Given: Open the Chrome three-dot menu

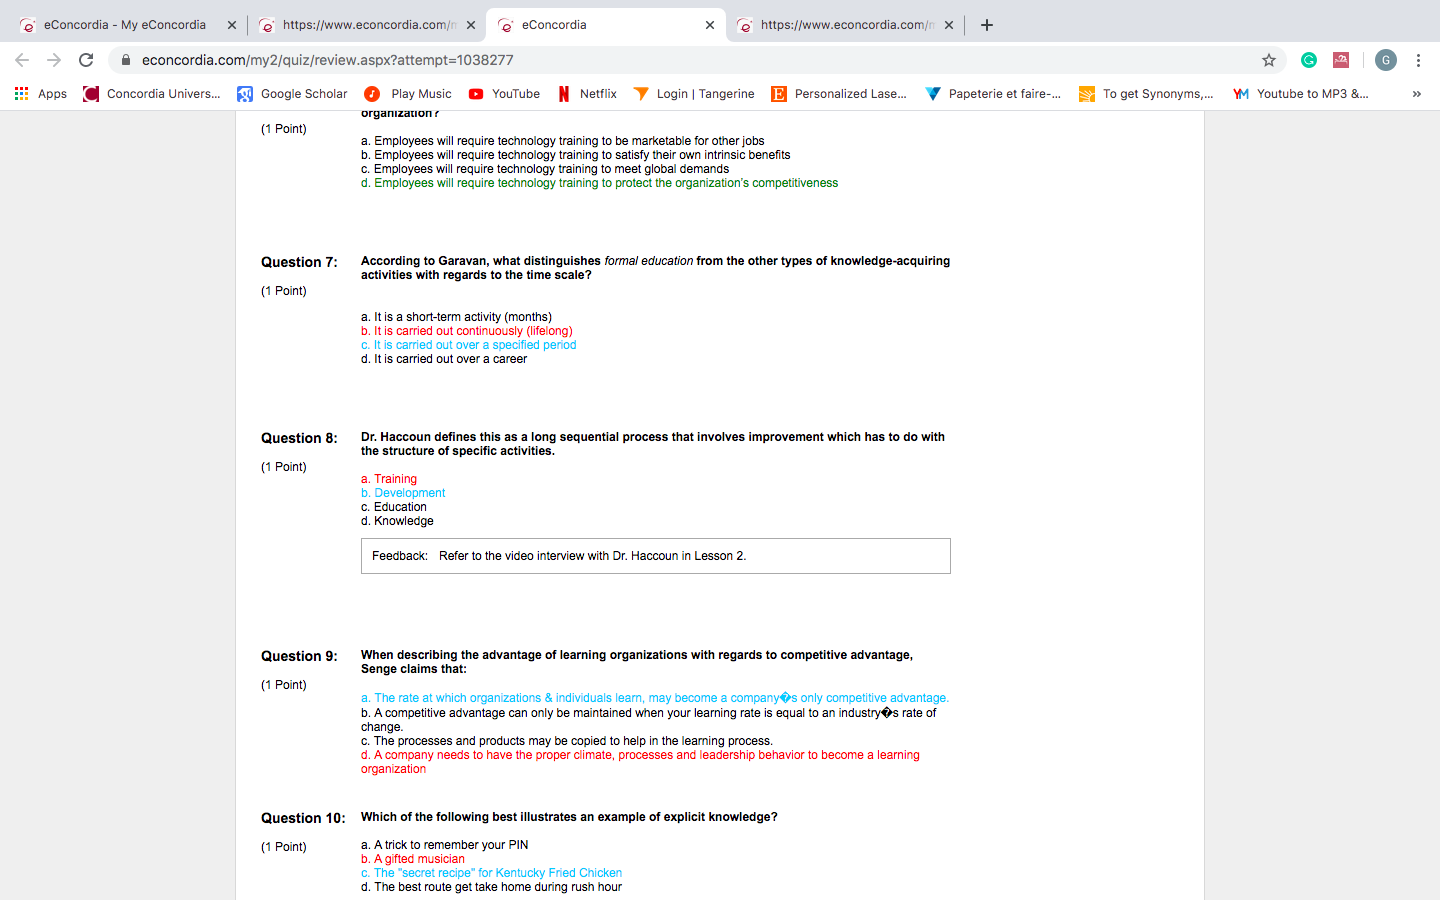Looking at the screenshot, I should [x=1418, y=60].
